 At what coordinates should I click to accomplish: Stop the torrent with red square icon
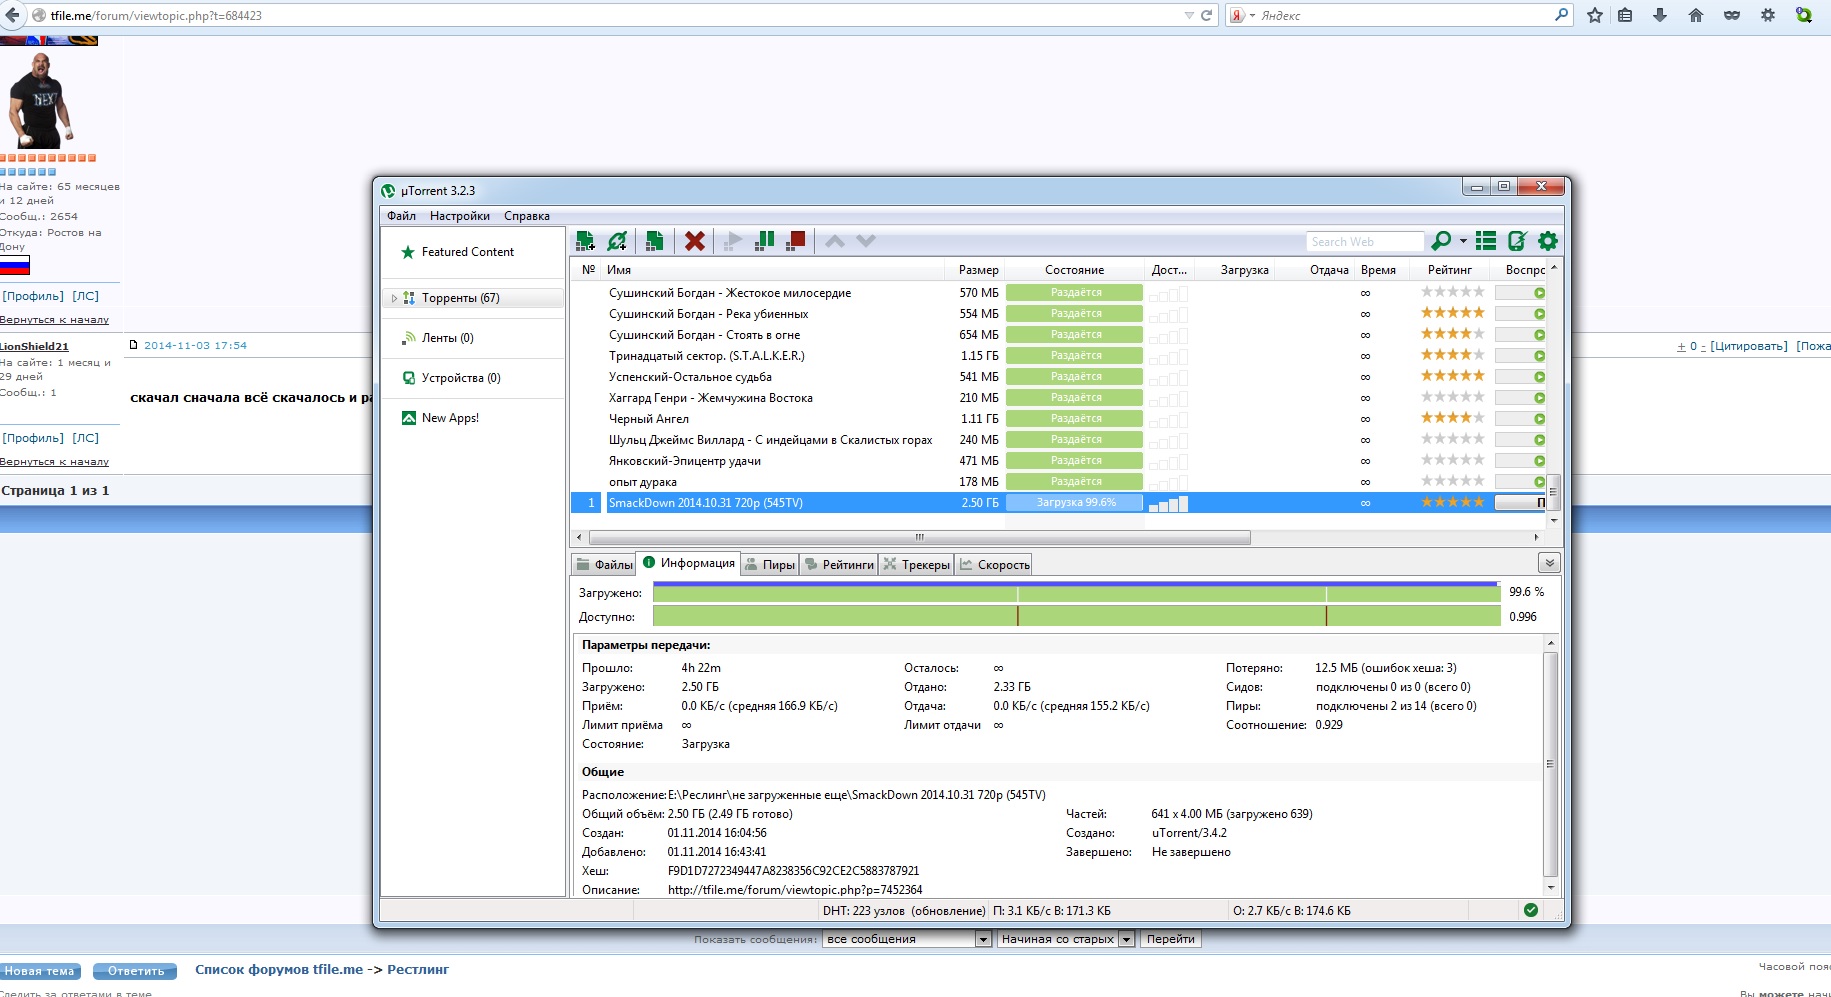pyautogui.click(x=796, y=241)
